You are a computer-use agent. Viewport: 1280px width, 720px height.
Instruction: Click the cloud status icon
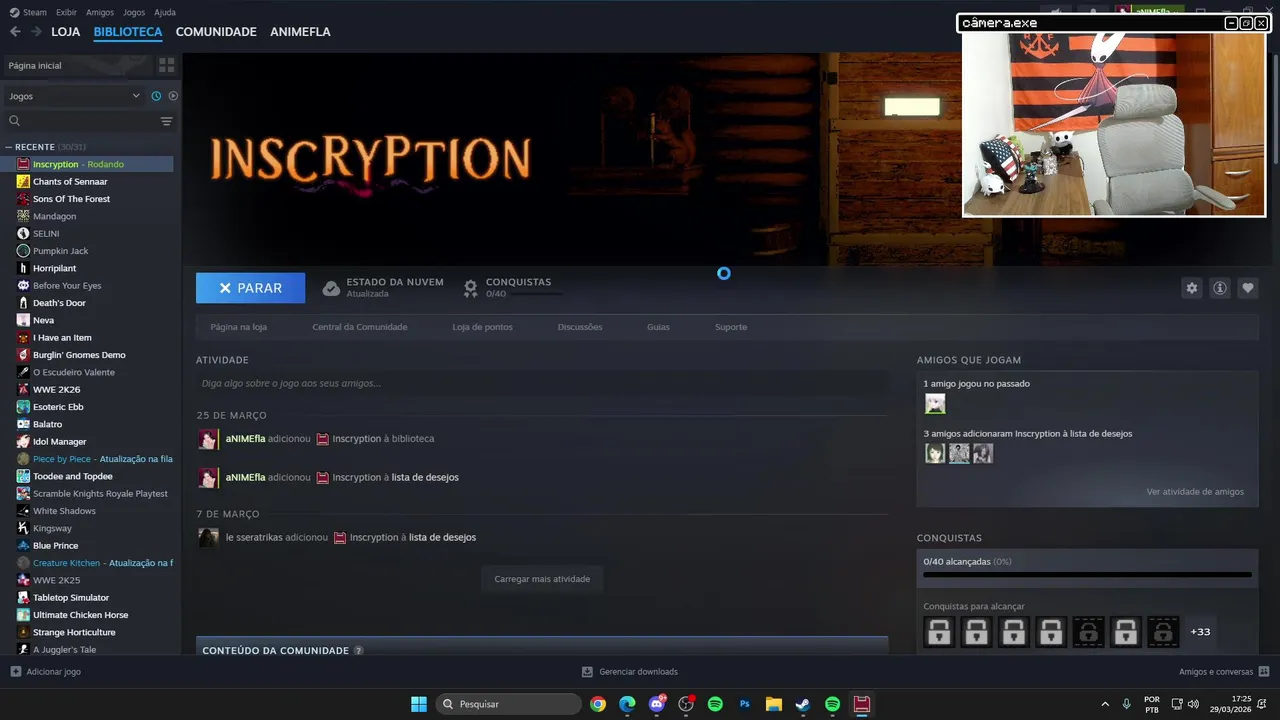coord(331,288)
